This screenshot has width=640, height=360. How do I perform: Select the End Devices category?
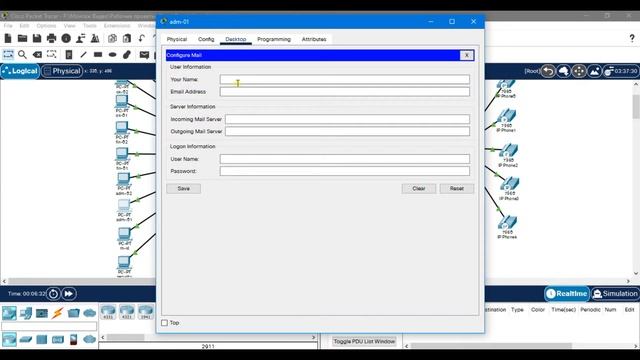[26, 313]
